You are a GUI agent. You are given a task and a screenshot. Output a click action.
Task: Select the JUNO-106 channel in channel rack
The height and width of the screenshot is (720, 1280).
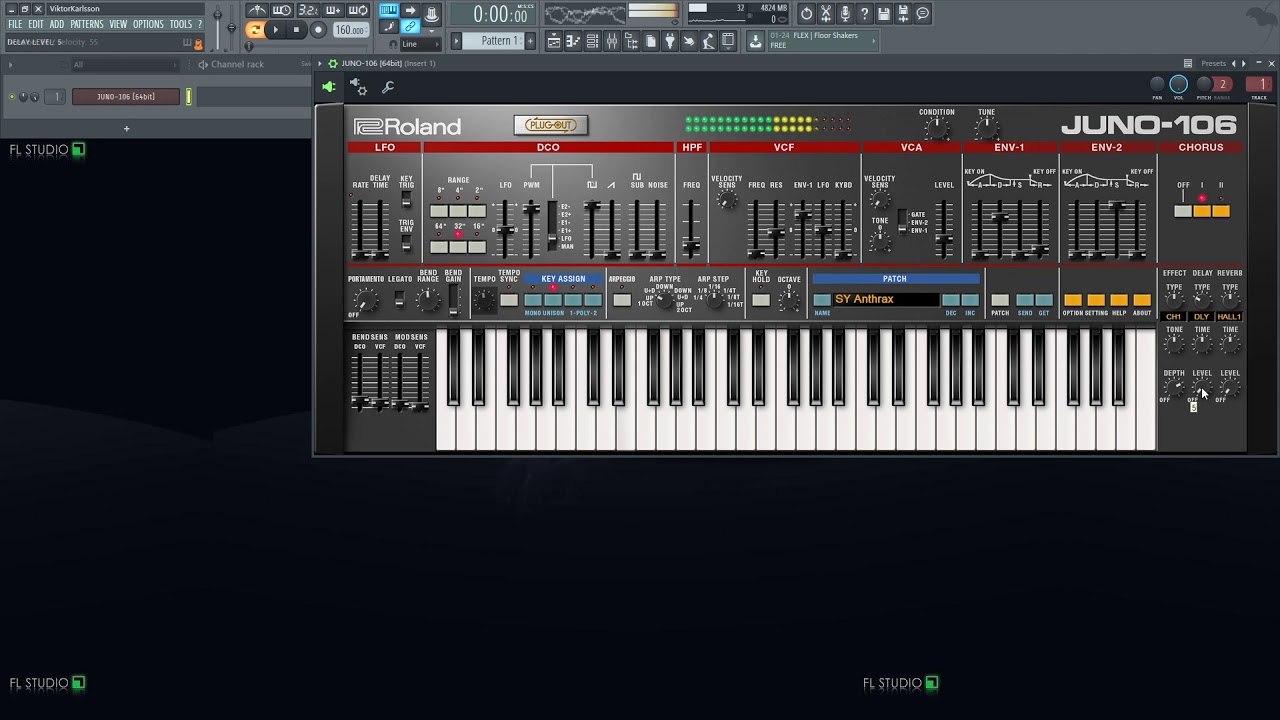[x=126, y=97]
